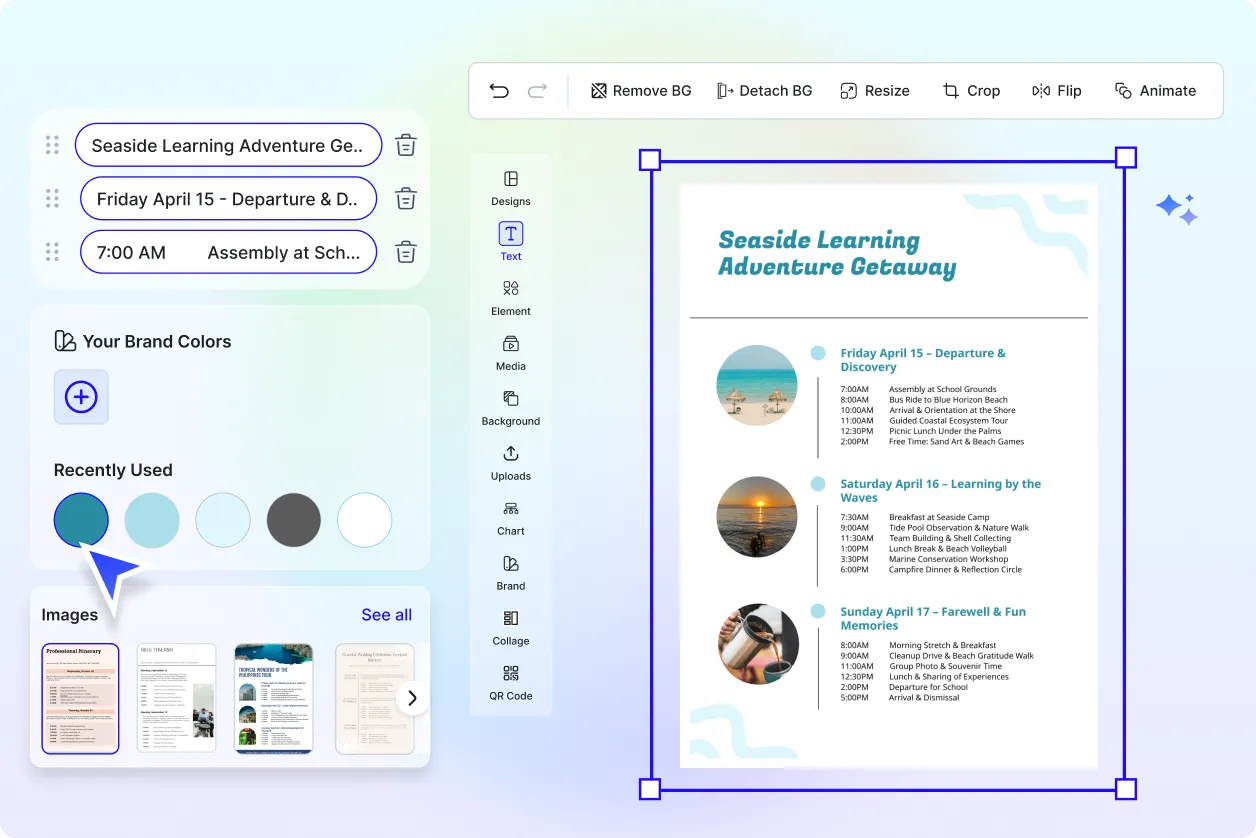
Task: Animate the selected poster
Action: click(1156, 90)
